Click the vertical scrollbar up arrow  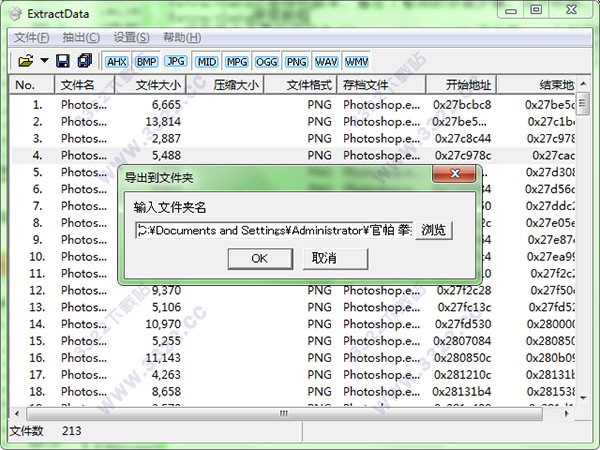(x=583, y=83)
